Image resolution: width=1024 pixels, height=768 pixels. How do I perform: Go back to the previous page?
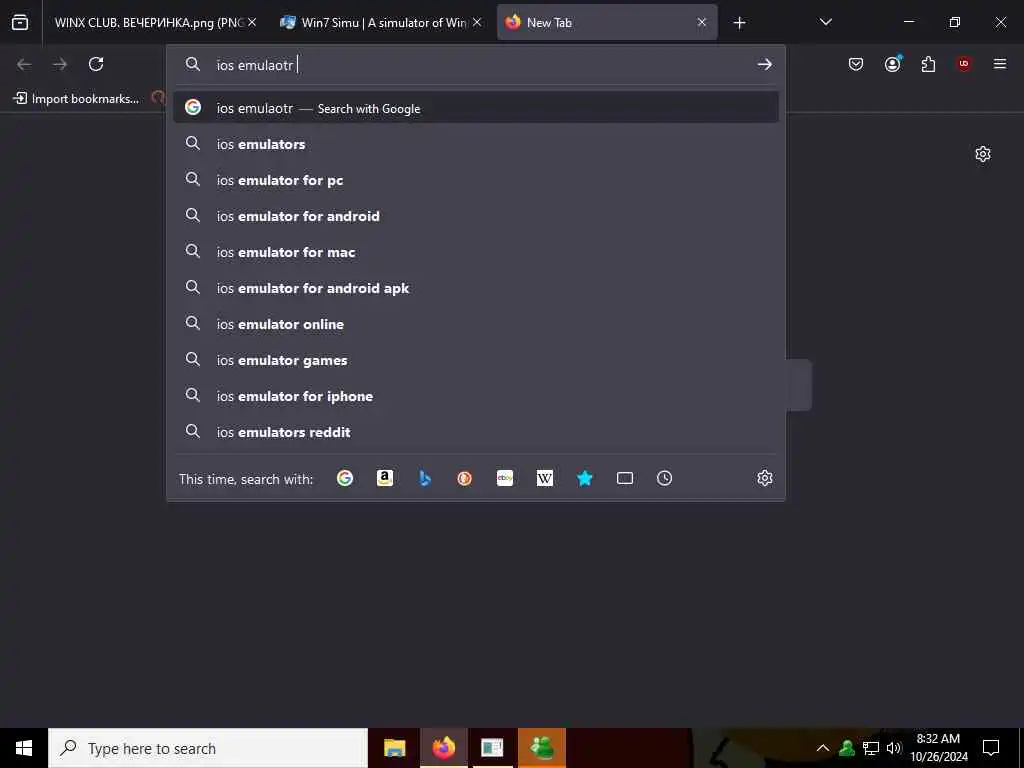pyautogui.click(x=24, y=64)
